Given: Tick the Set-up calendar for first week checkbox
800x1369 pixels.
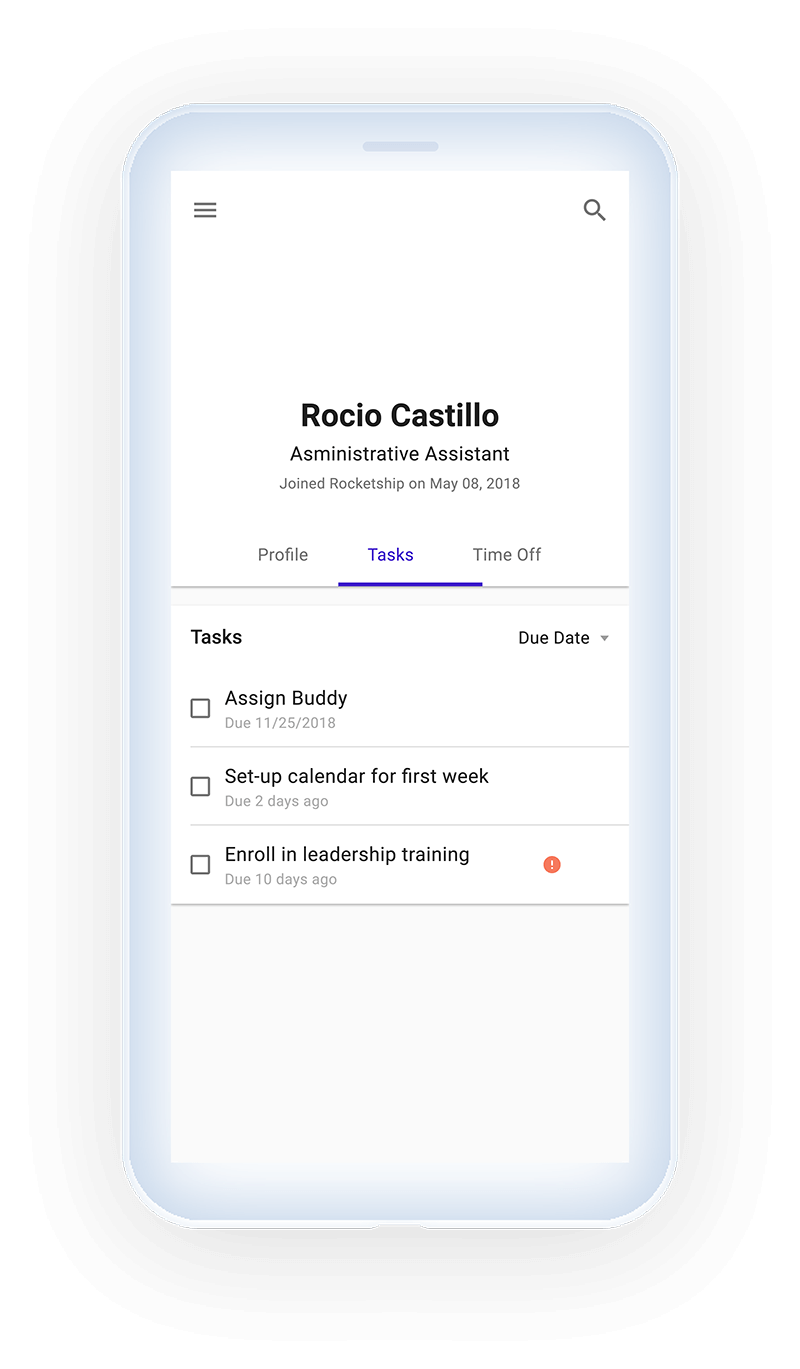Looking at the screenshot, I should (x=200, y=786).
